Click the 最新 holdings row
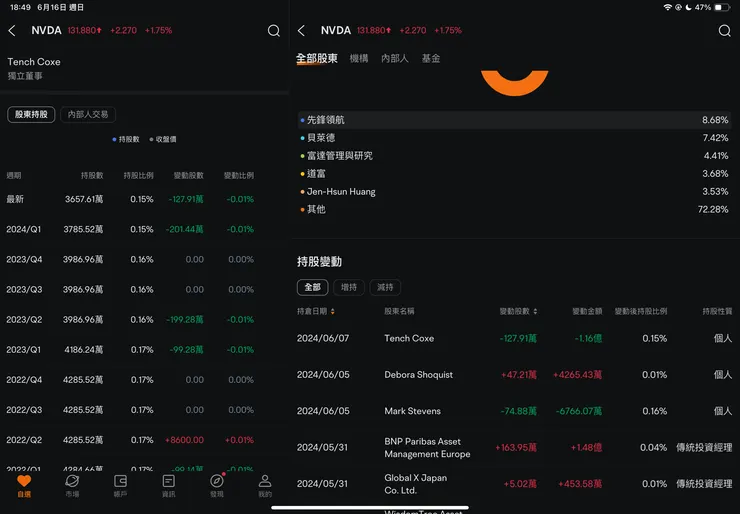 [130, 199]
